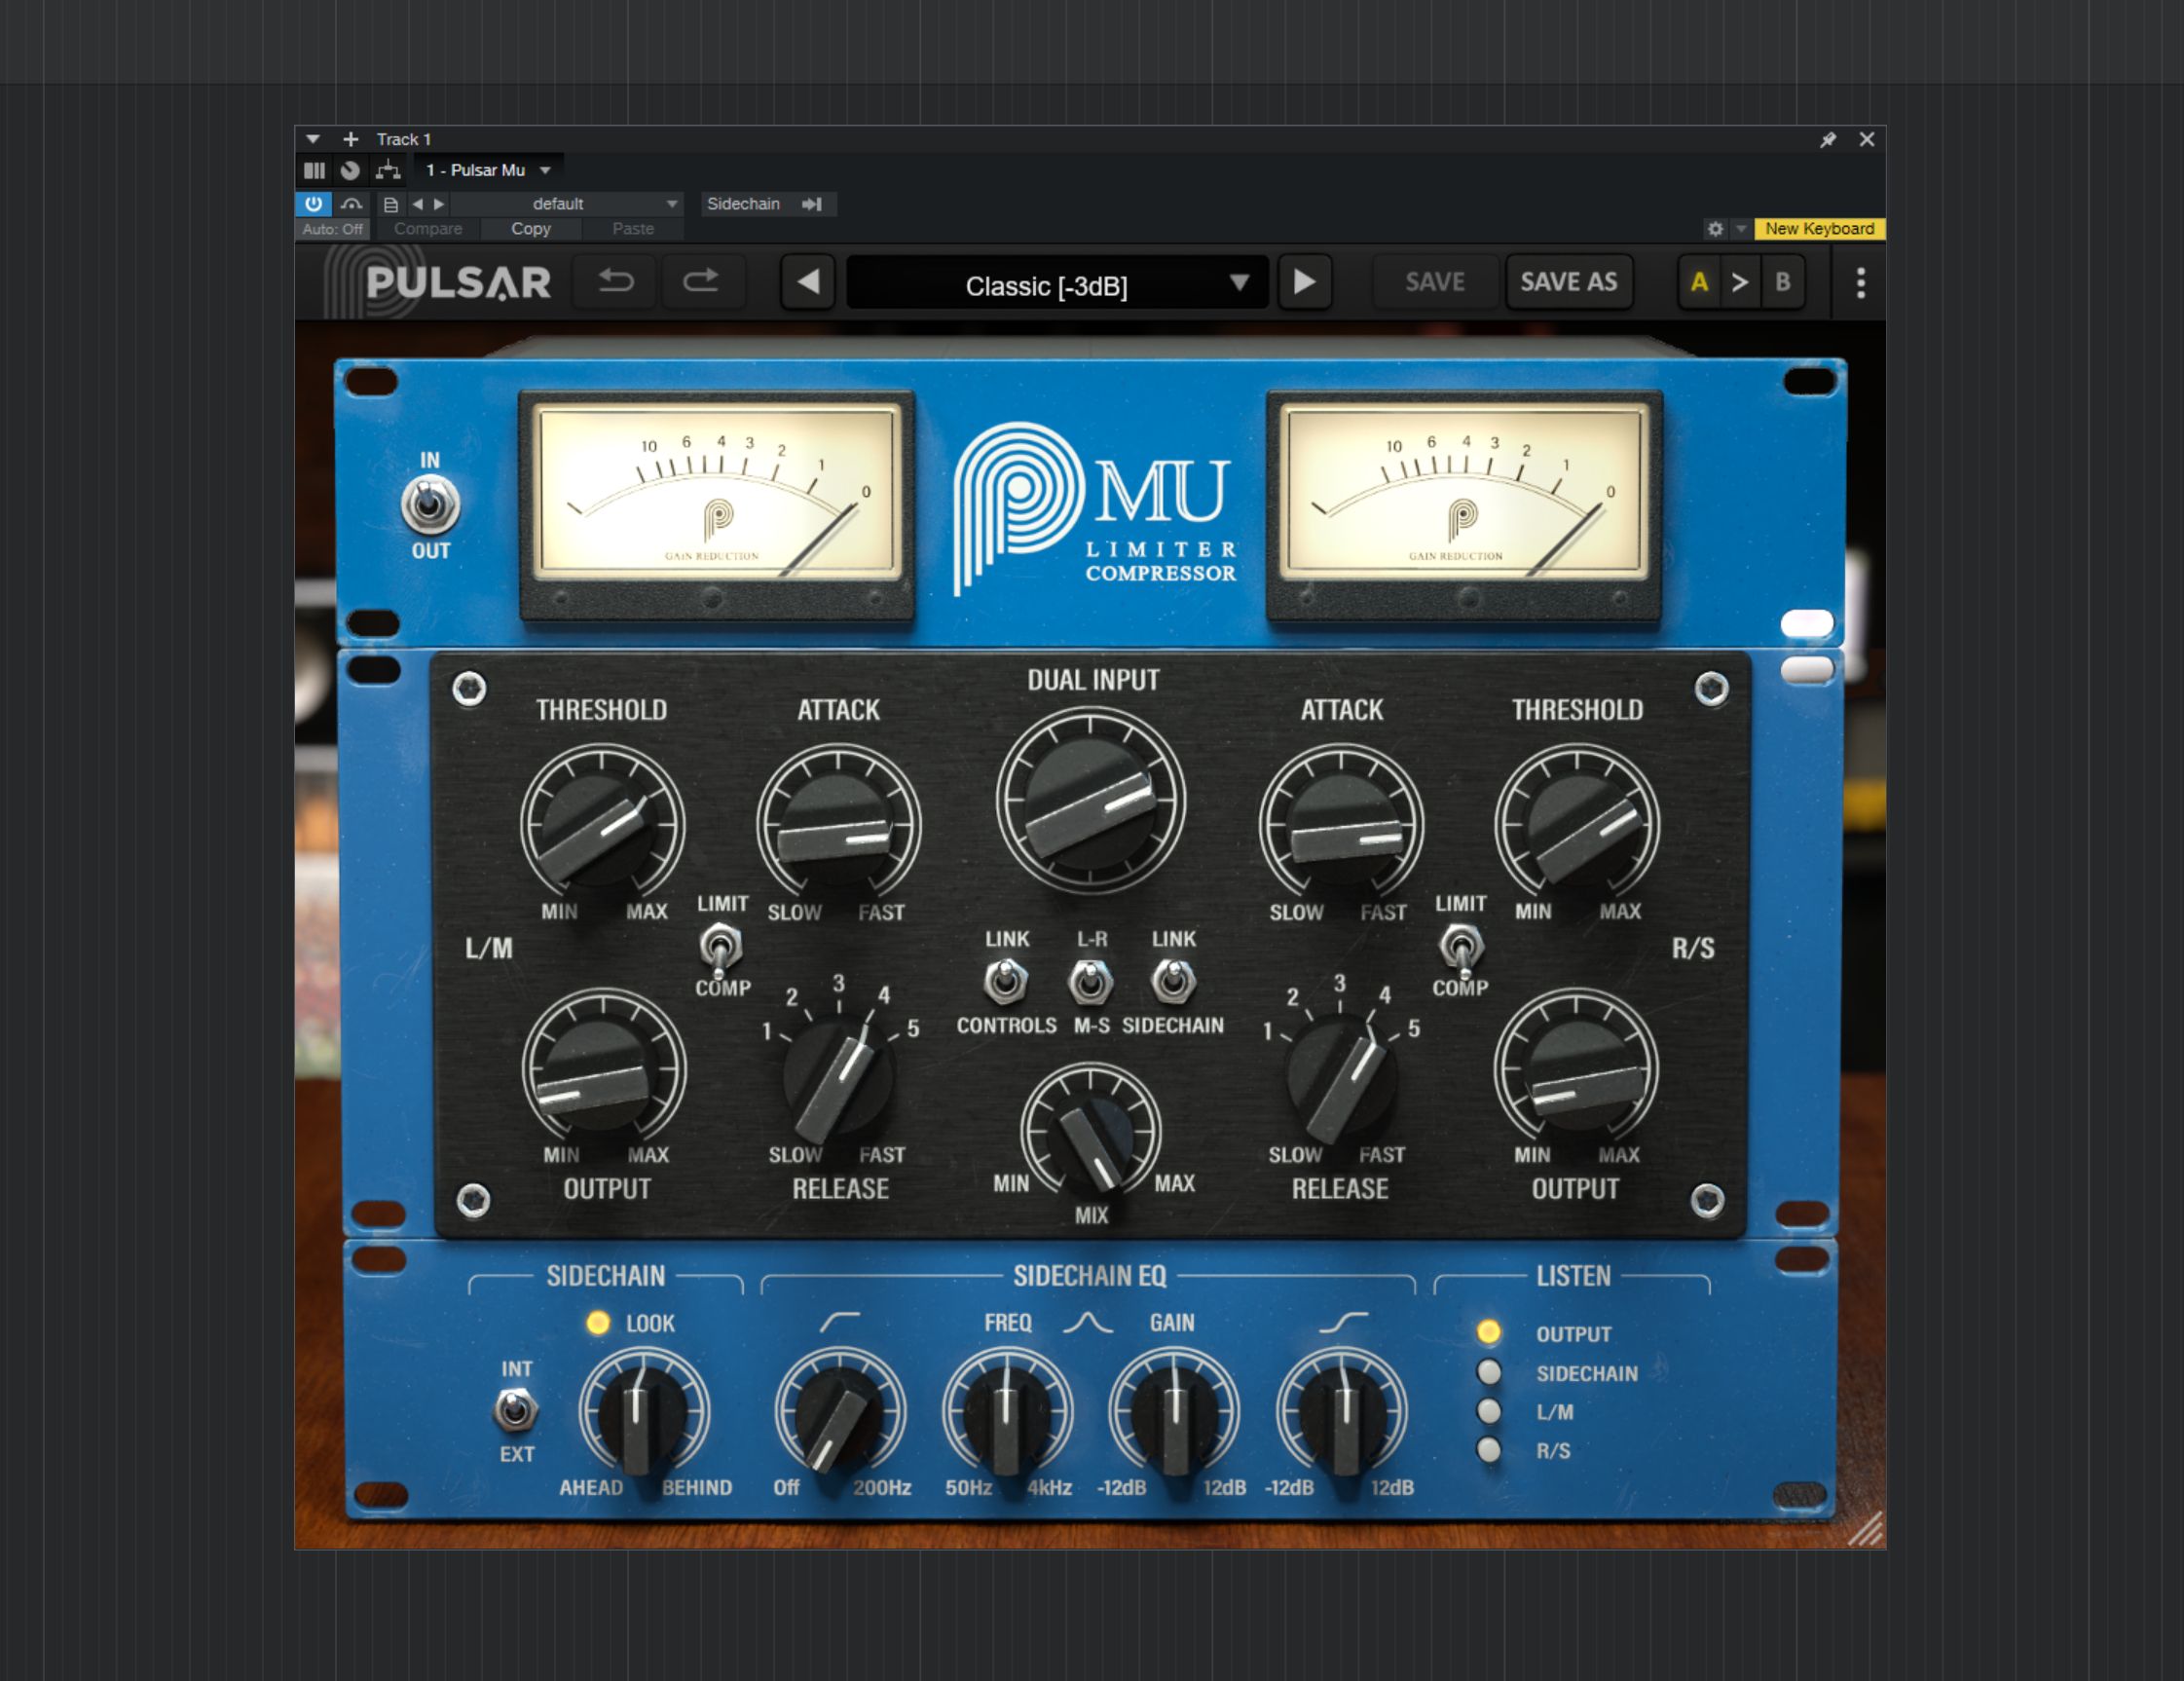The image size is (2184, 1681).
Task: Click the L/M RELEASE knob
Action: pyautogui.click(x=838, y=1080)
